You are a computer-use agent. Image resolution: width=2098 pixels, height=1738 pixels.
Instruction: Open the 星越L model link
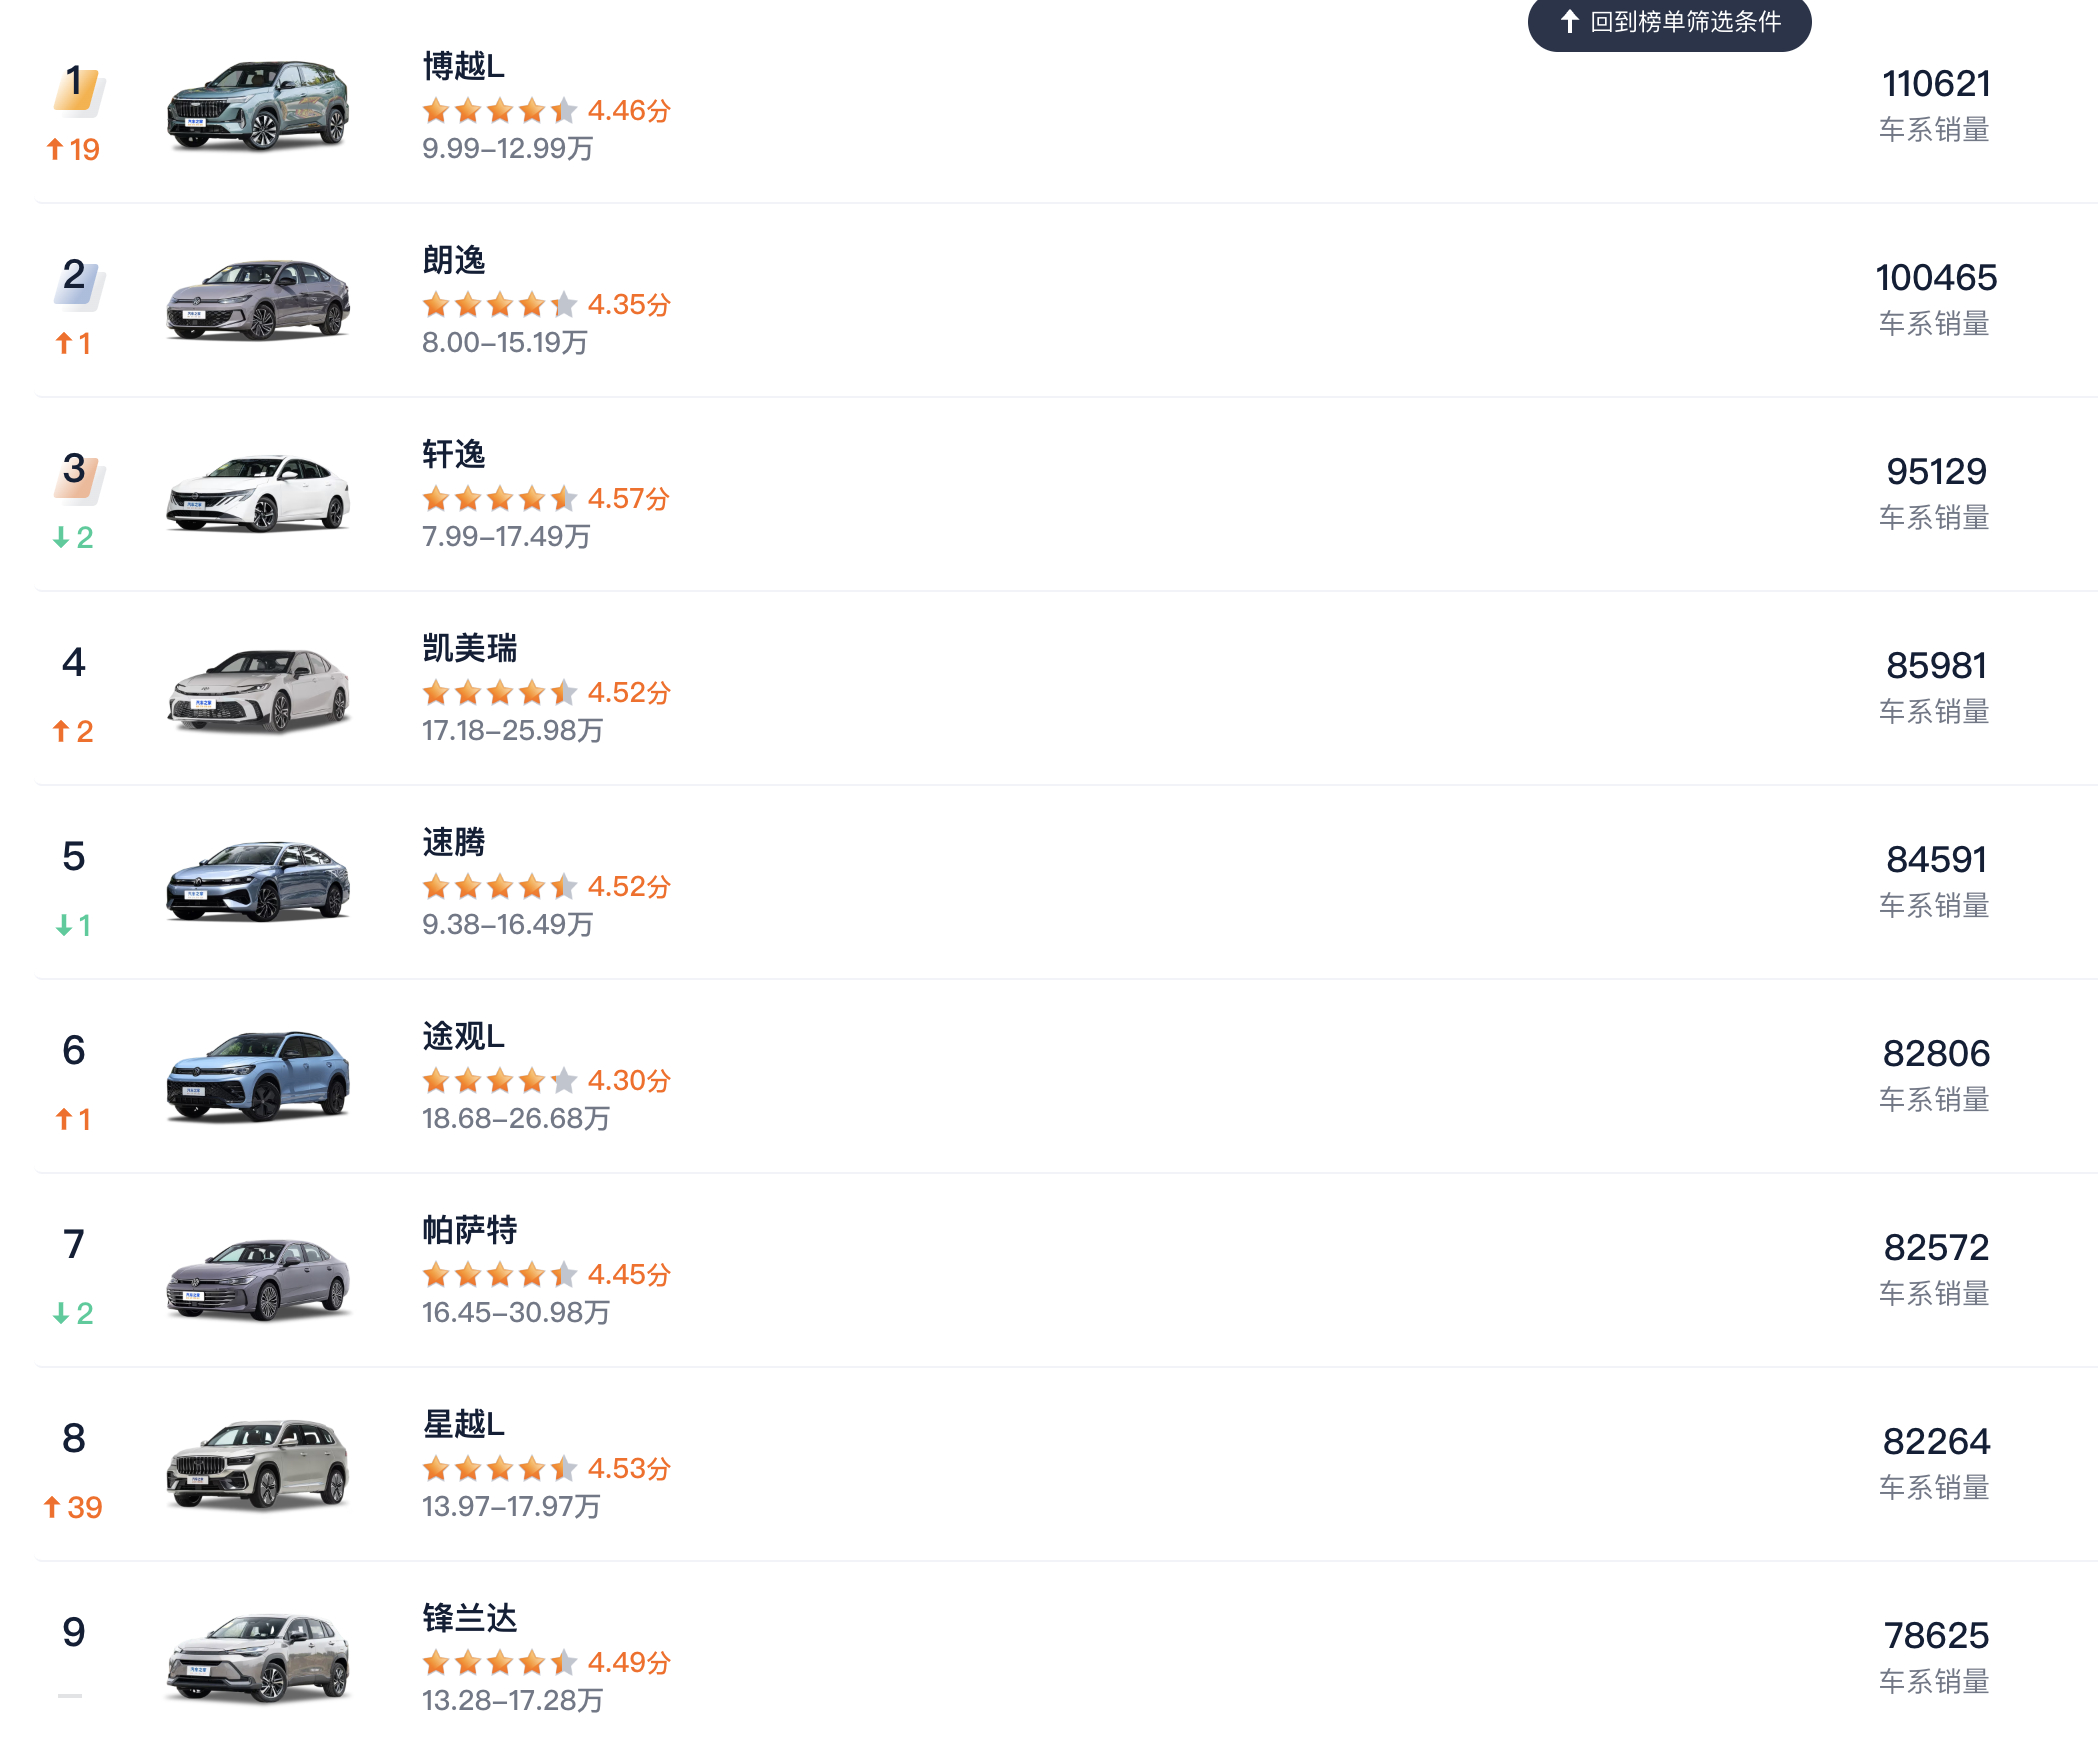click(x=463, y=1424)
